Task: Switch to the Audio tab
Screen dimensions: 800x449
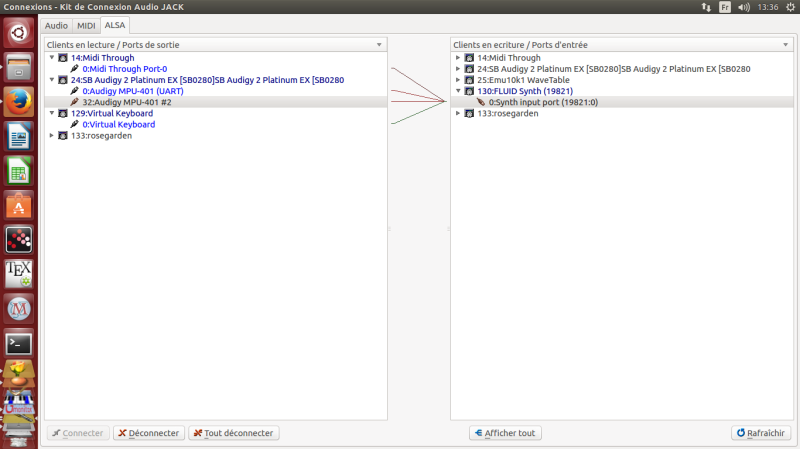Action: pos(56,26)
